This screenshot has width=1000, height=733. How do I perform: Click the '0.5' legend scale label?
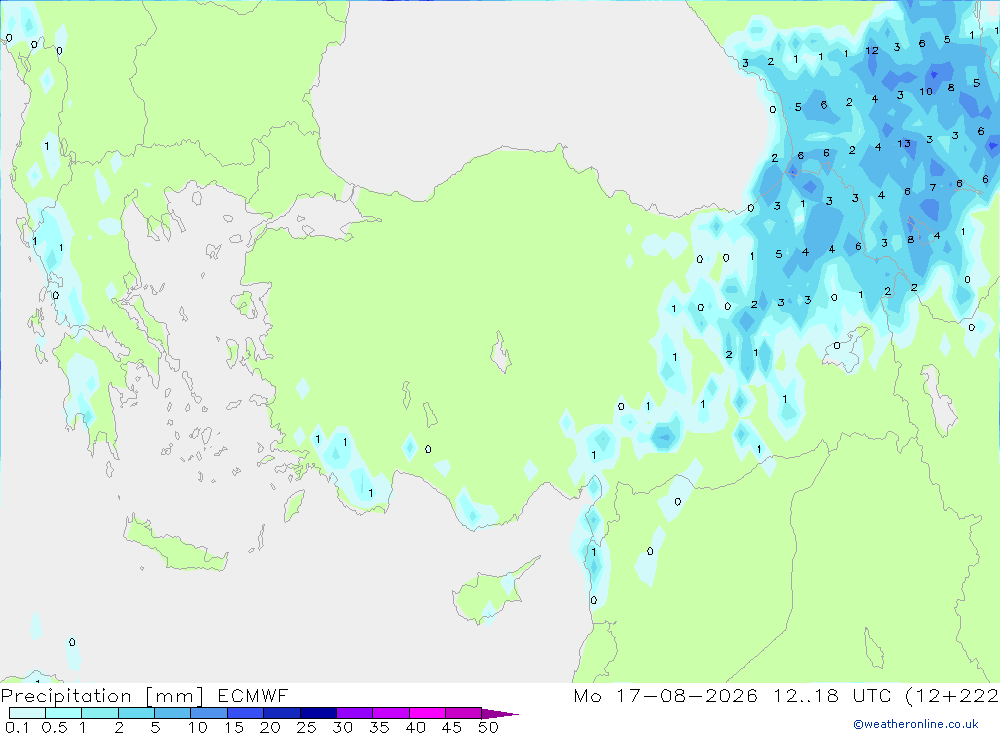coord(55,727)
